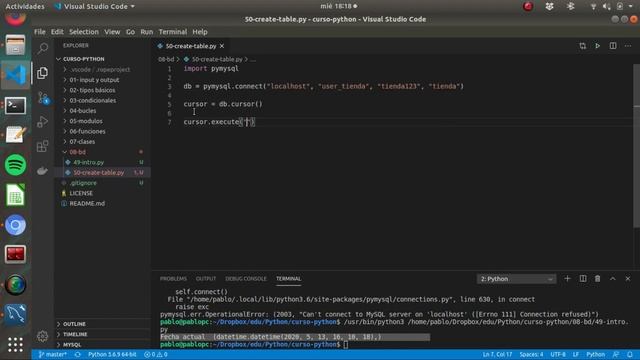Viewport: 640px width, 360px height.
Task: Open the Extensions view icon
Action: point(42,146)
